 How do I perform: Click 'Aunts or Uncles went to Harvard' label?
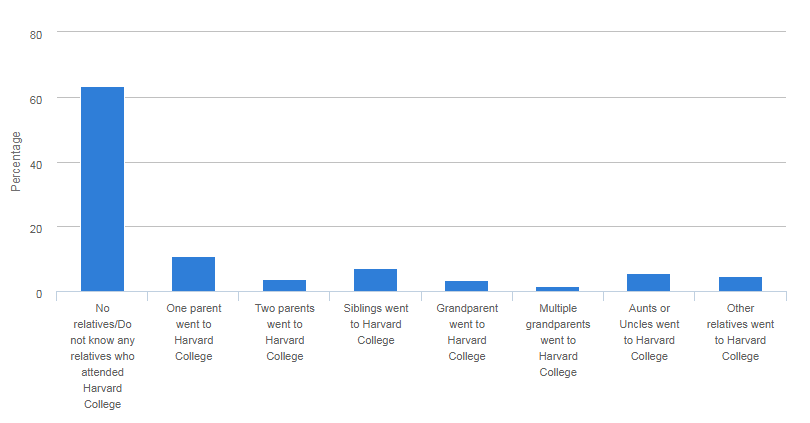(649, 332)
